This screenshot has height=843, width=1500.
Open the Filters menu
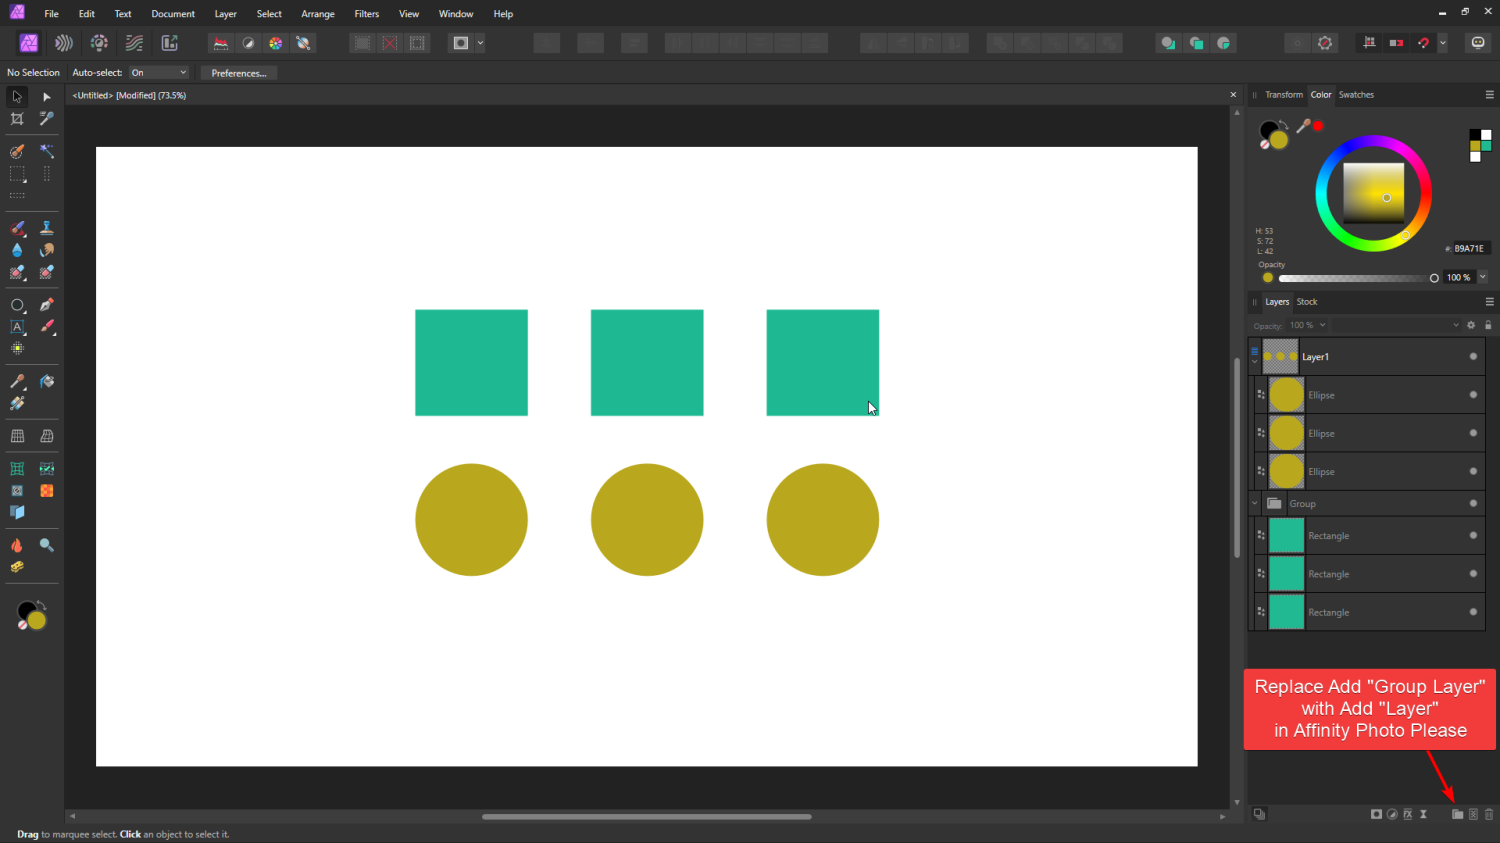click(366, 13)
